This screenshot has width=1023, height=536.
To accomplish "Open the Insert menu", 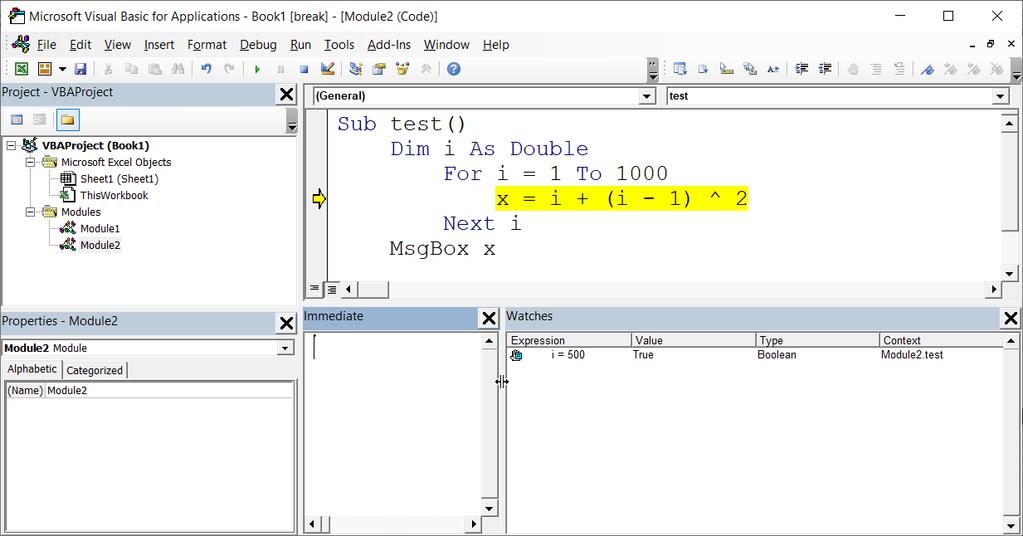I will [x=159, y=45].
